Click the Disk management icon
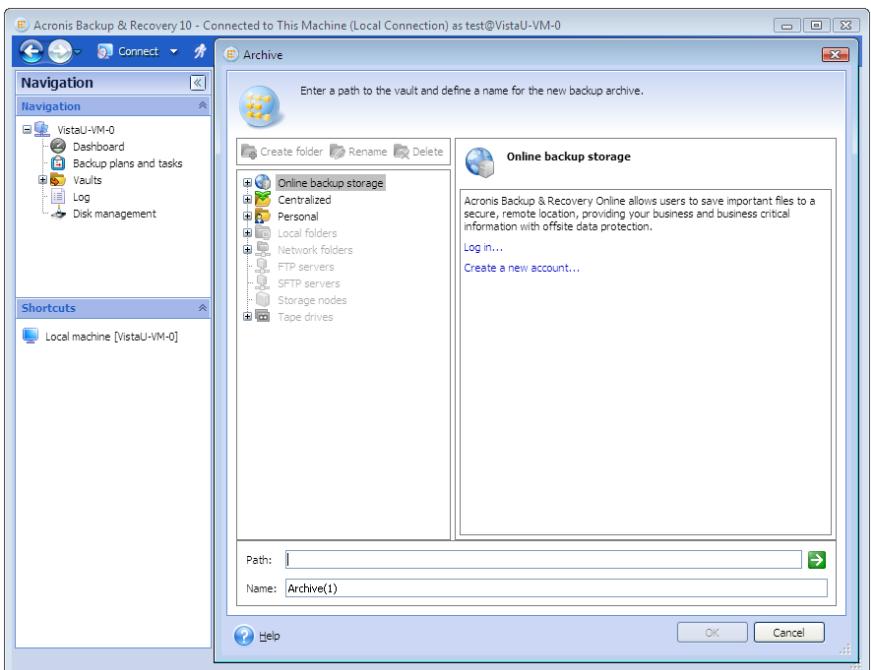Image resolution: width=871 pixels, height=670 pixels. click(x=58, y=213)
